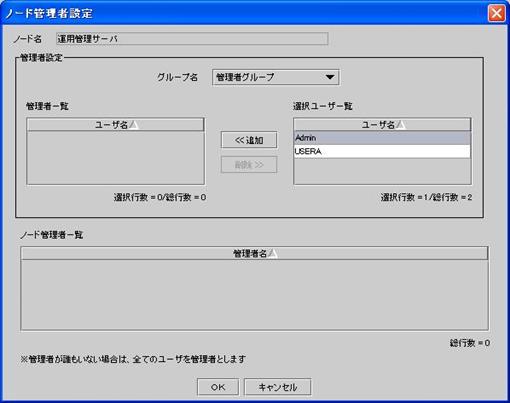Sort 管理者一覧 by ユーザ名 header
The width and height of the screenshot is (510, 403).
[115, 125]
